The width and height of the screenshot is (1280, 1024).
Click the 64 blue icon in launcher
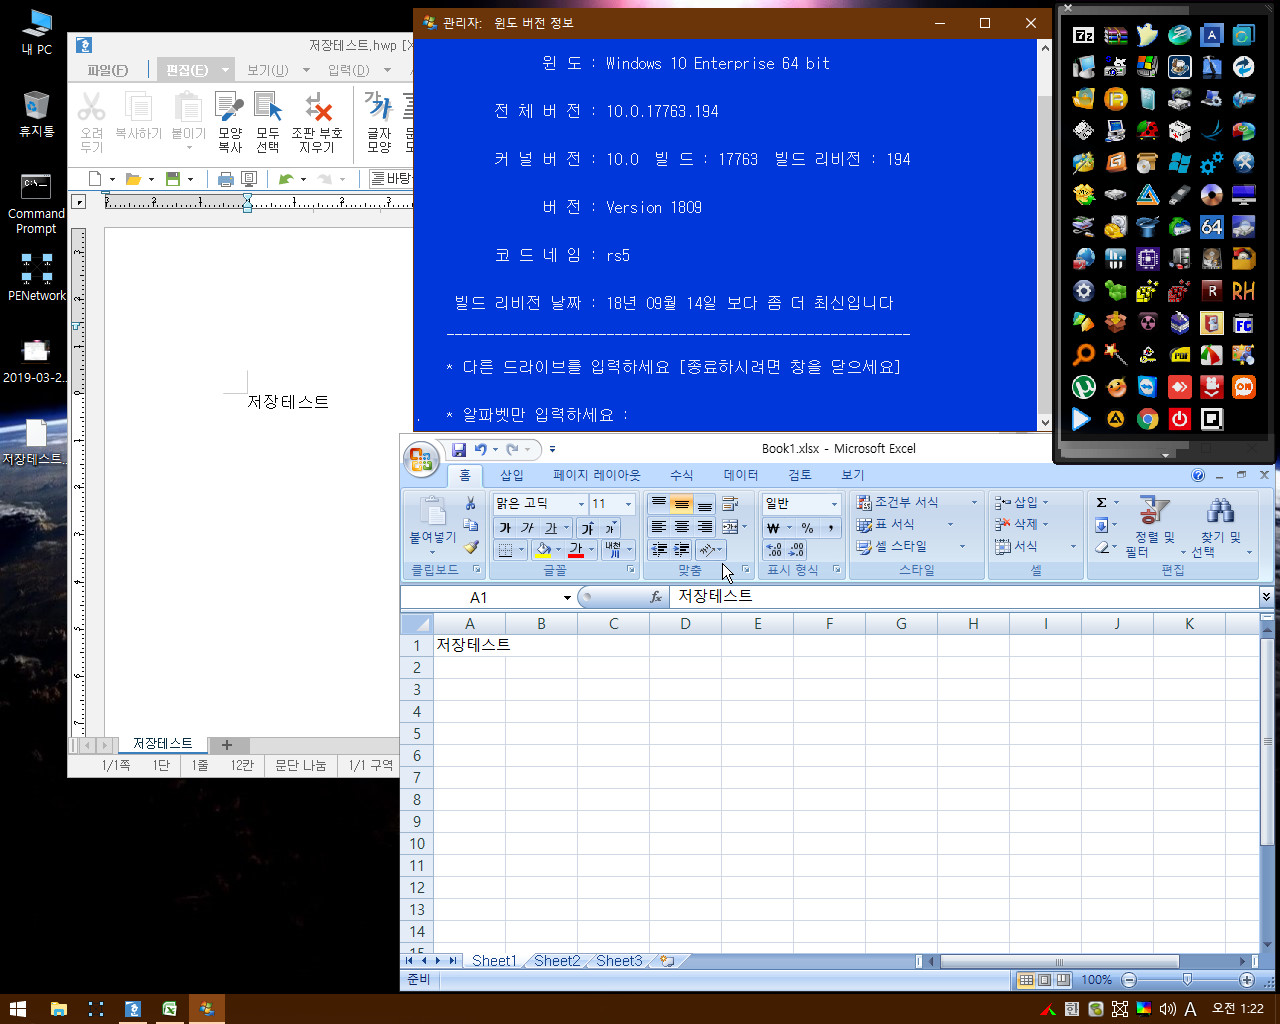1212,227
